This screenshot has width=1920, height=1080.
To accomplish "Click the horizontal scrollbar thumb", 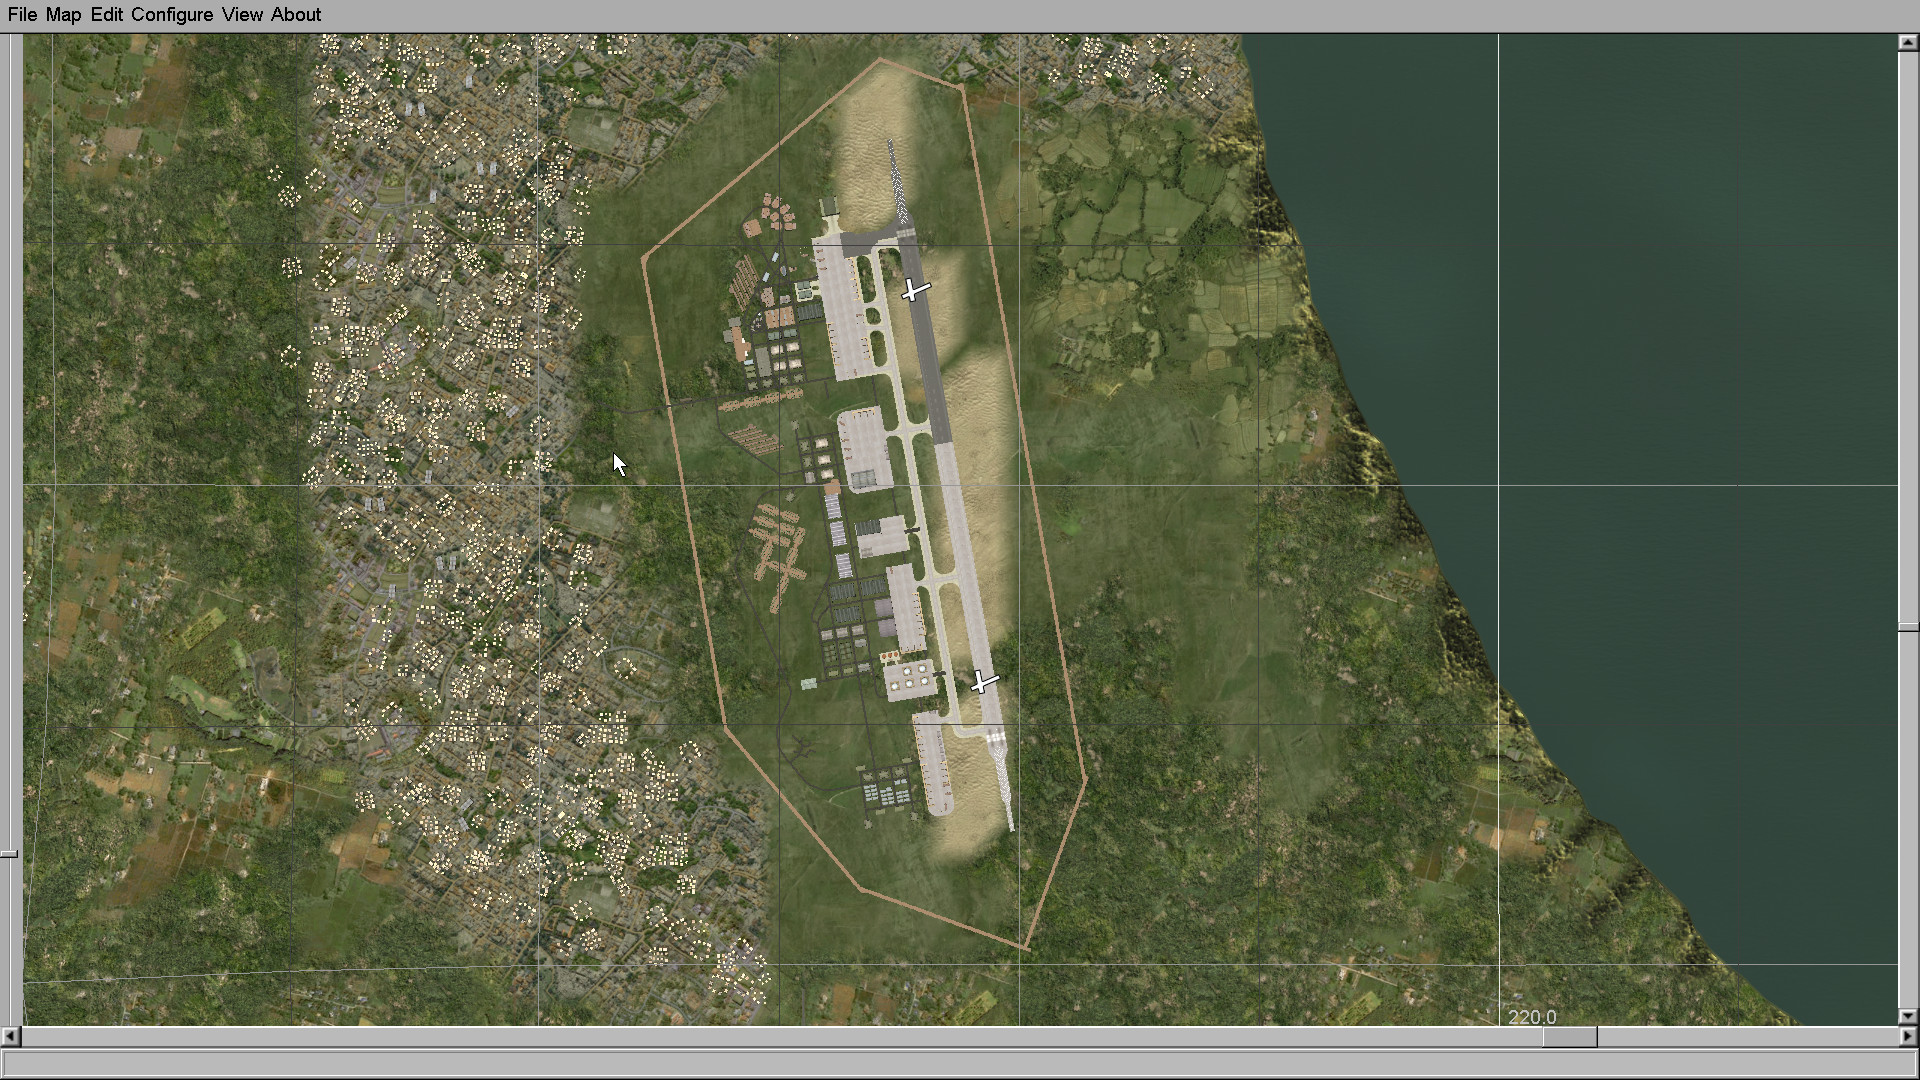I will tap(1569, 1037).
